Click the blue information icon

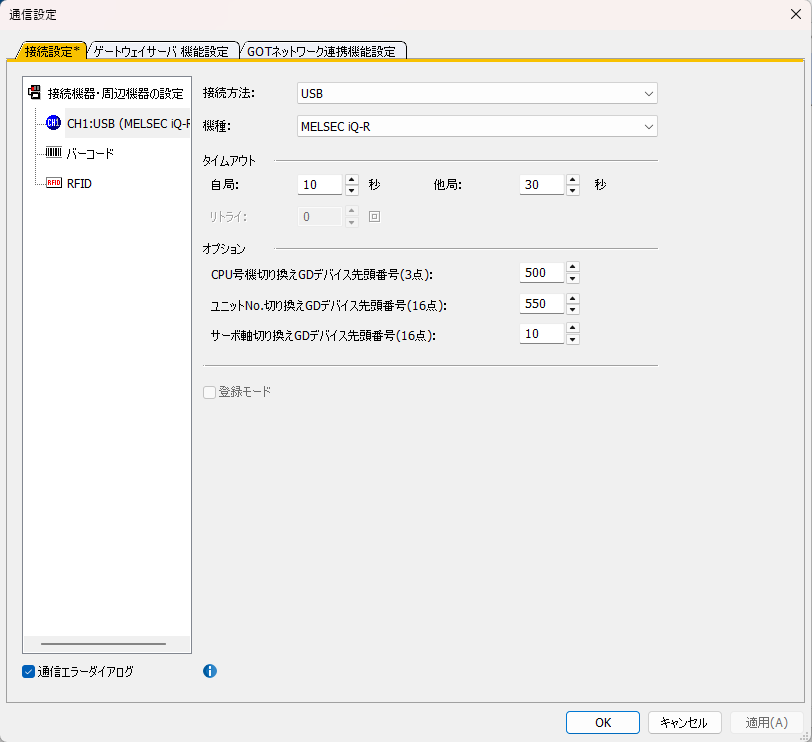[x=210, y=671]
